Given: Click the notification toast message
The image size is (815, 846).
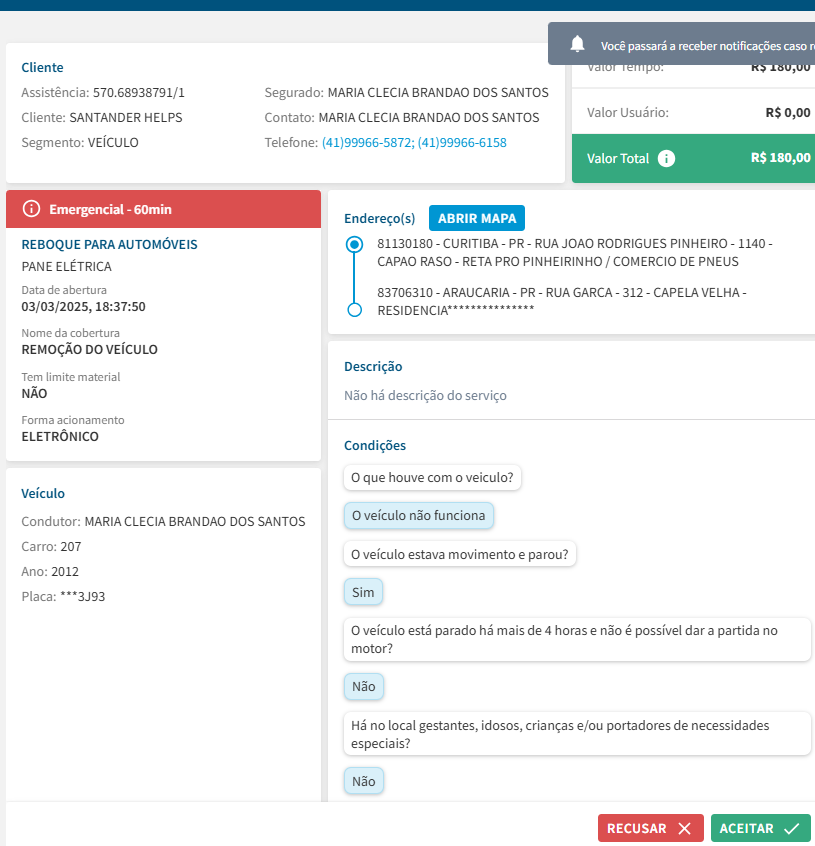Looking at the screenshot, I should pyautogui.click(x=700, y=46).
